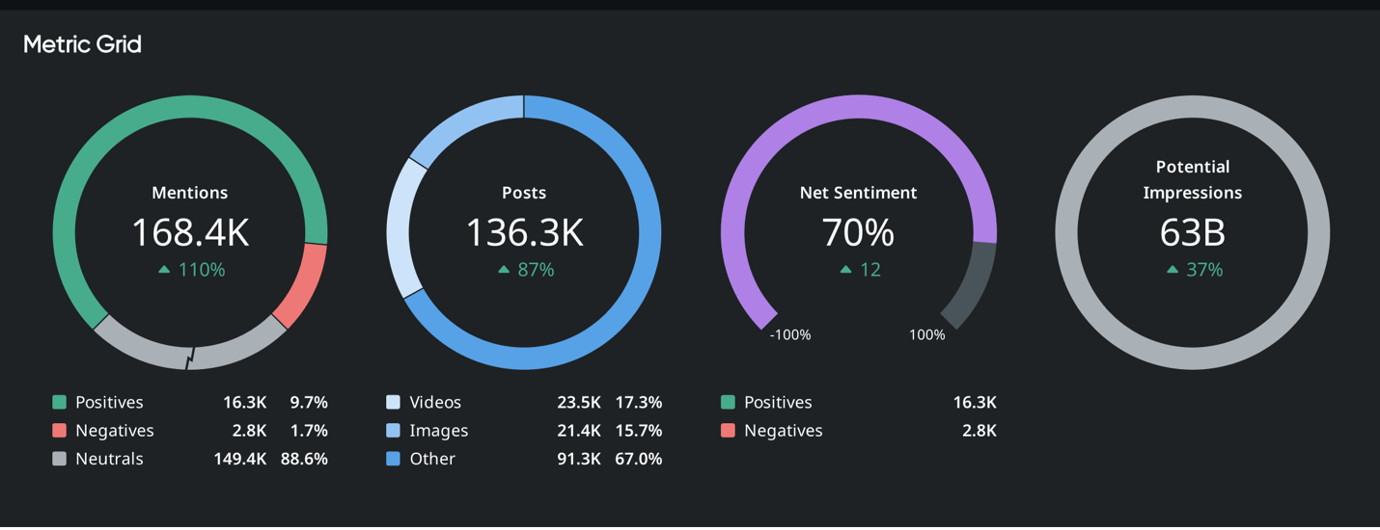Click the Images legend color swatch
The width and height of the screenshot is (1380, 530).
click(x=393, y=431)
